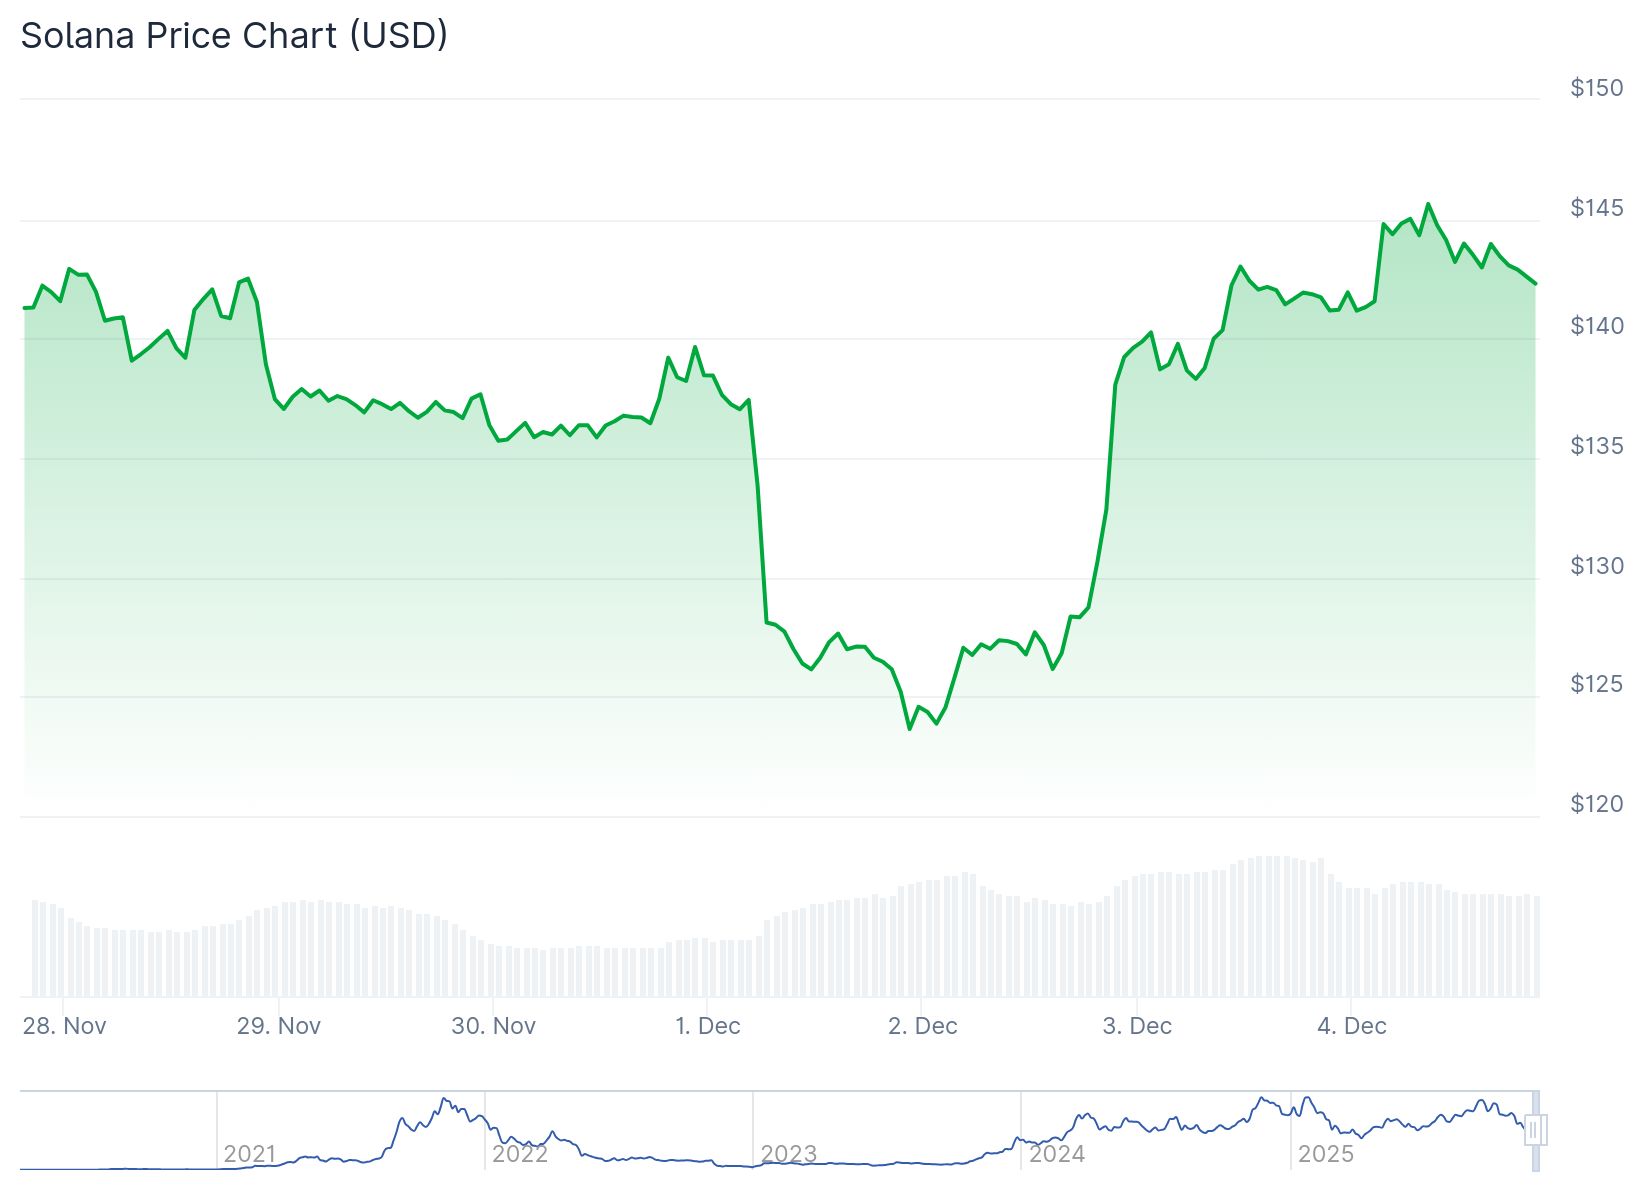Pick the 2024 marker in the navigator
The width and height of the screenshot is (1644, 1200).
coord(1057,1154)
